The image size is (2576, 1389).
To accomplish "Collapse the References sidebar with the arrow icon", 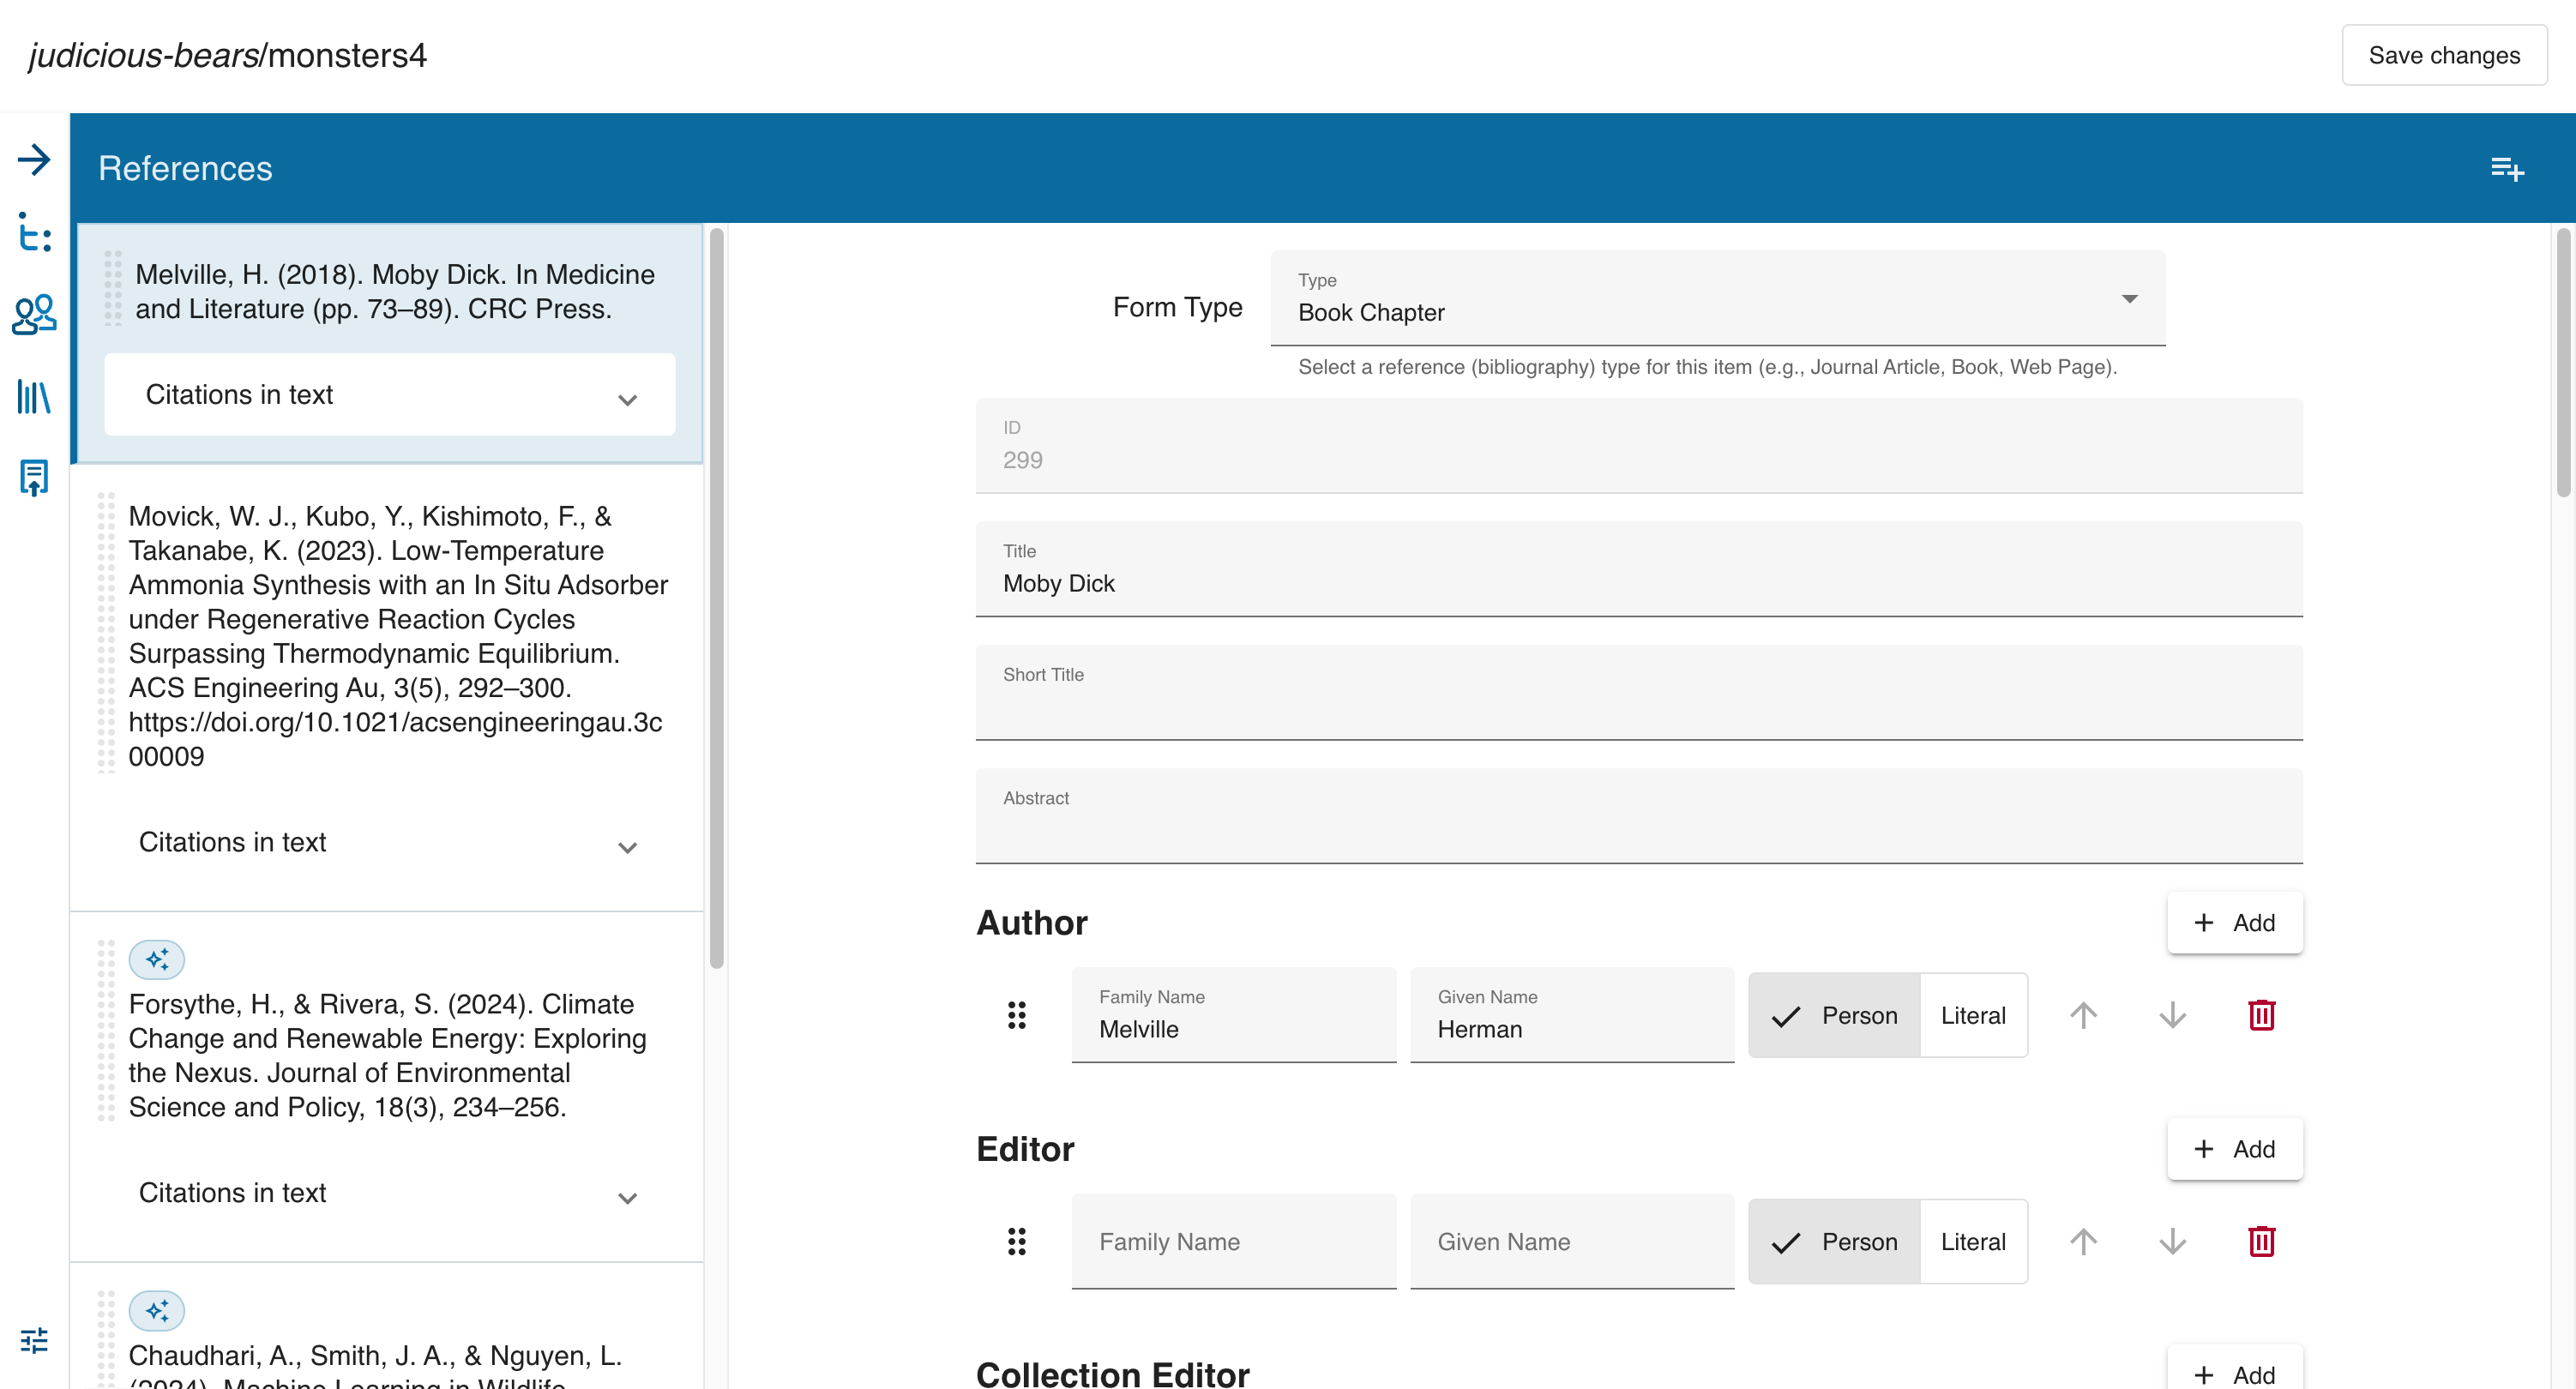I will (35, 160).
